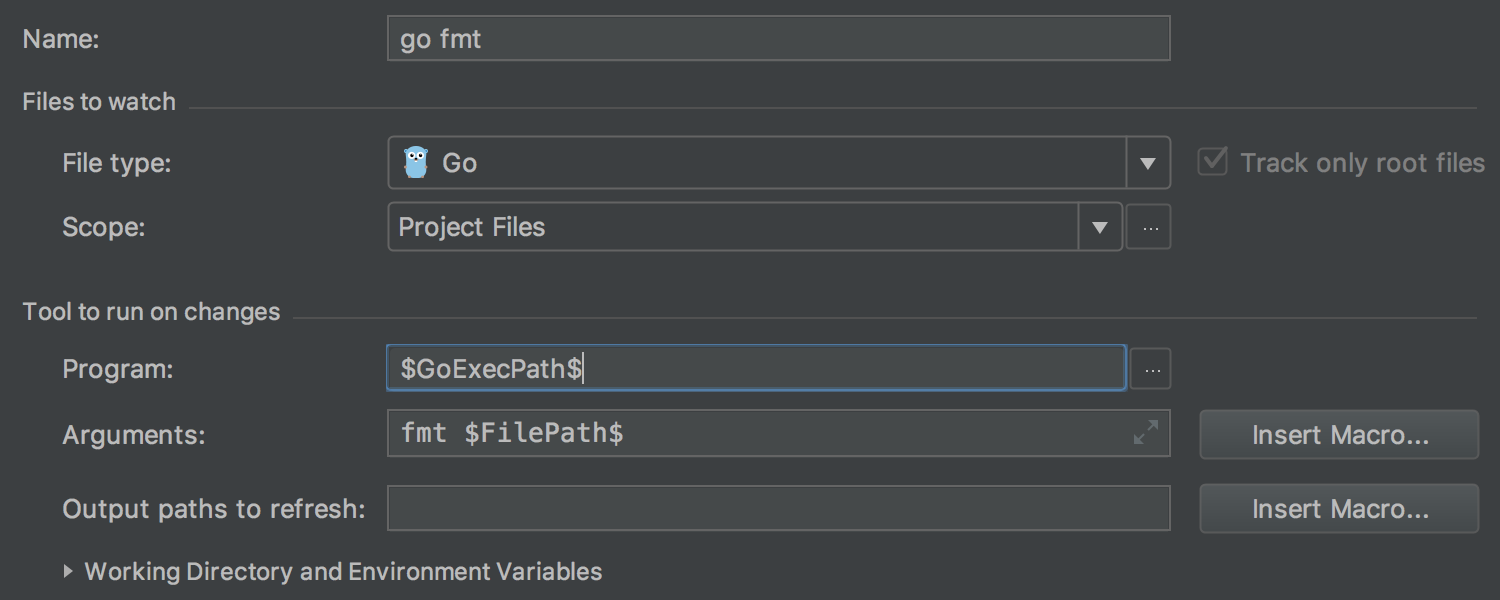Image resolution: width=1500 pixels, height=600 pixels.
Task: Click the Track only root files label
Action: tap(1362, 163)
